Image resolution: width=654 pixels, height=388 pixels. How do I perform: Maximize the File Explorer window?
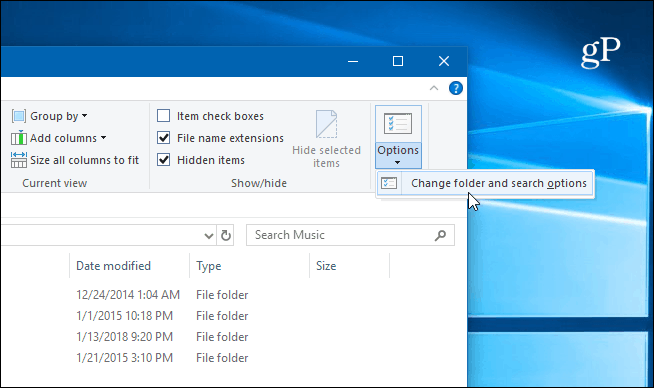pyautogui.click(x=398, y=61)
